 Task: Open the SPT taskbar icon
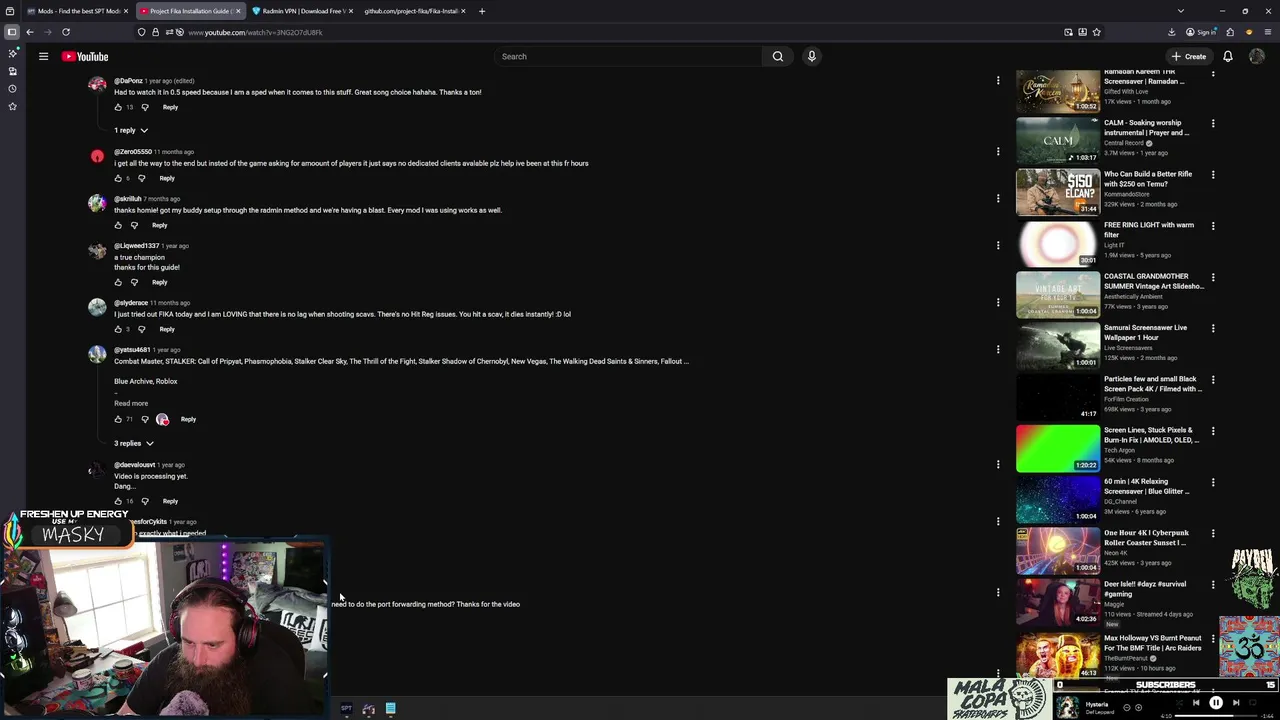point(346,709)
